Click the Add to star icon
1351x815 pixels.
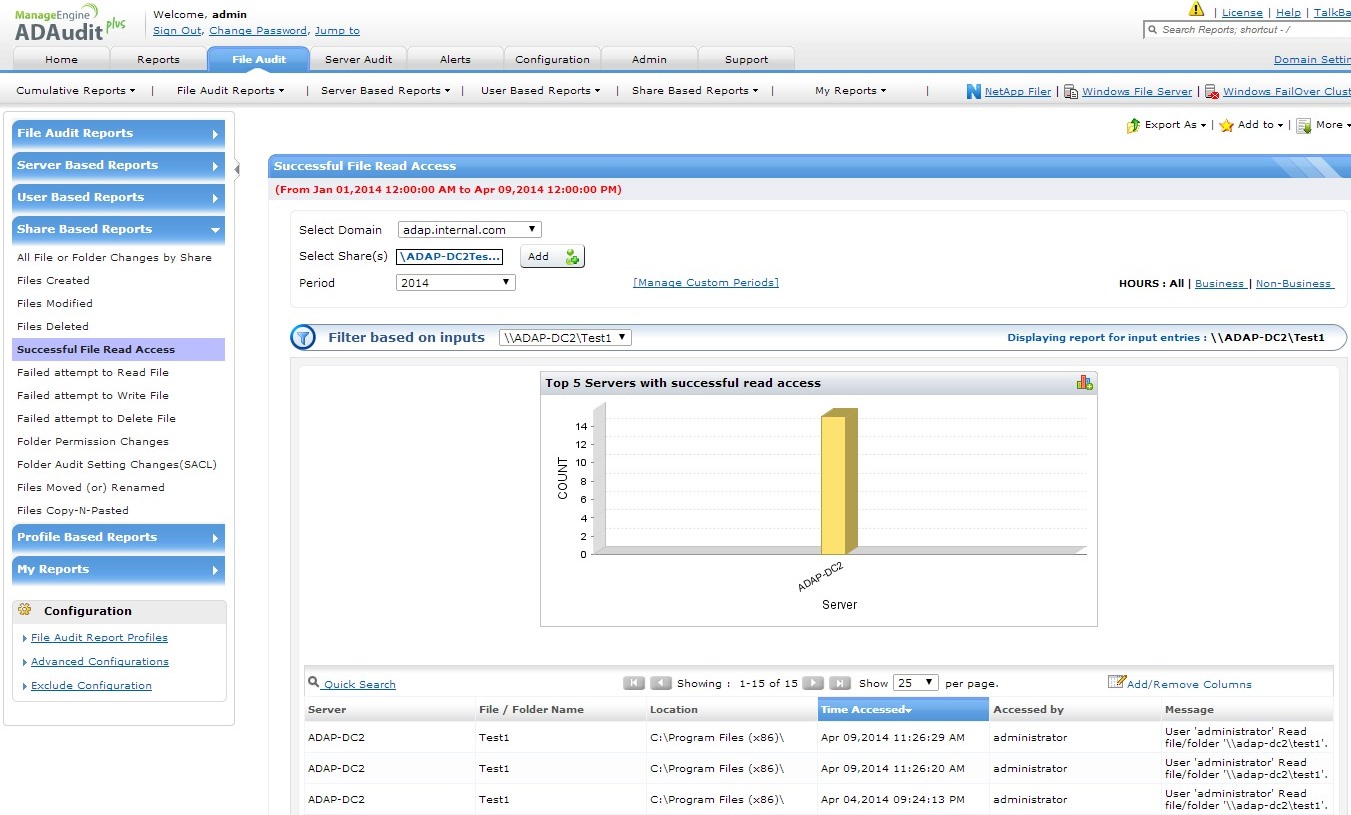1226,125
